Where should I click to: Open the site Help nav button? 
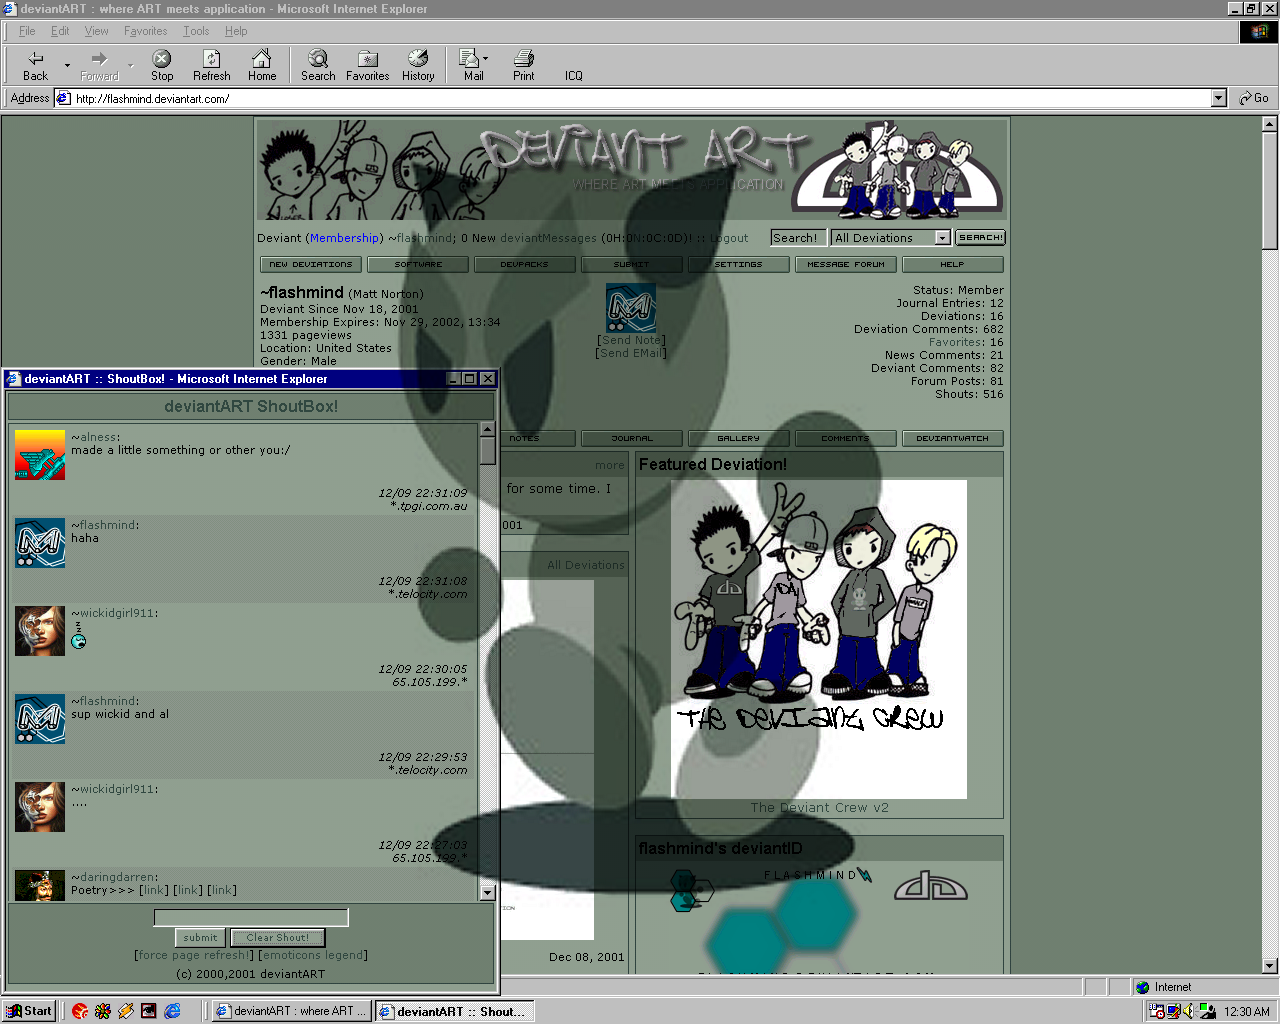(952, 265)
